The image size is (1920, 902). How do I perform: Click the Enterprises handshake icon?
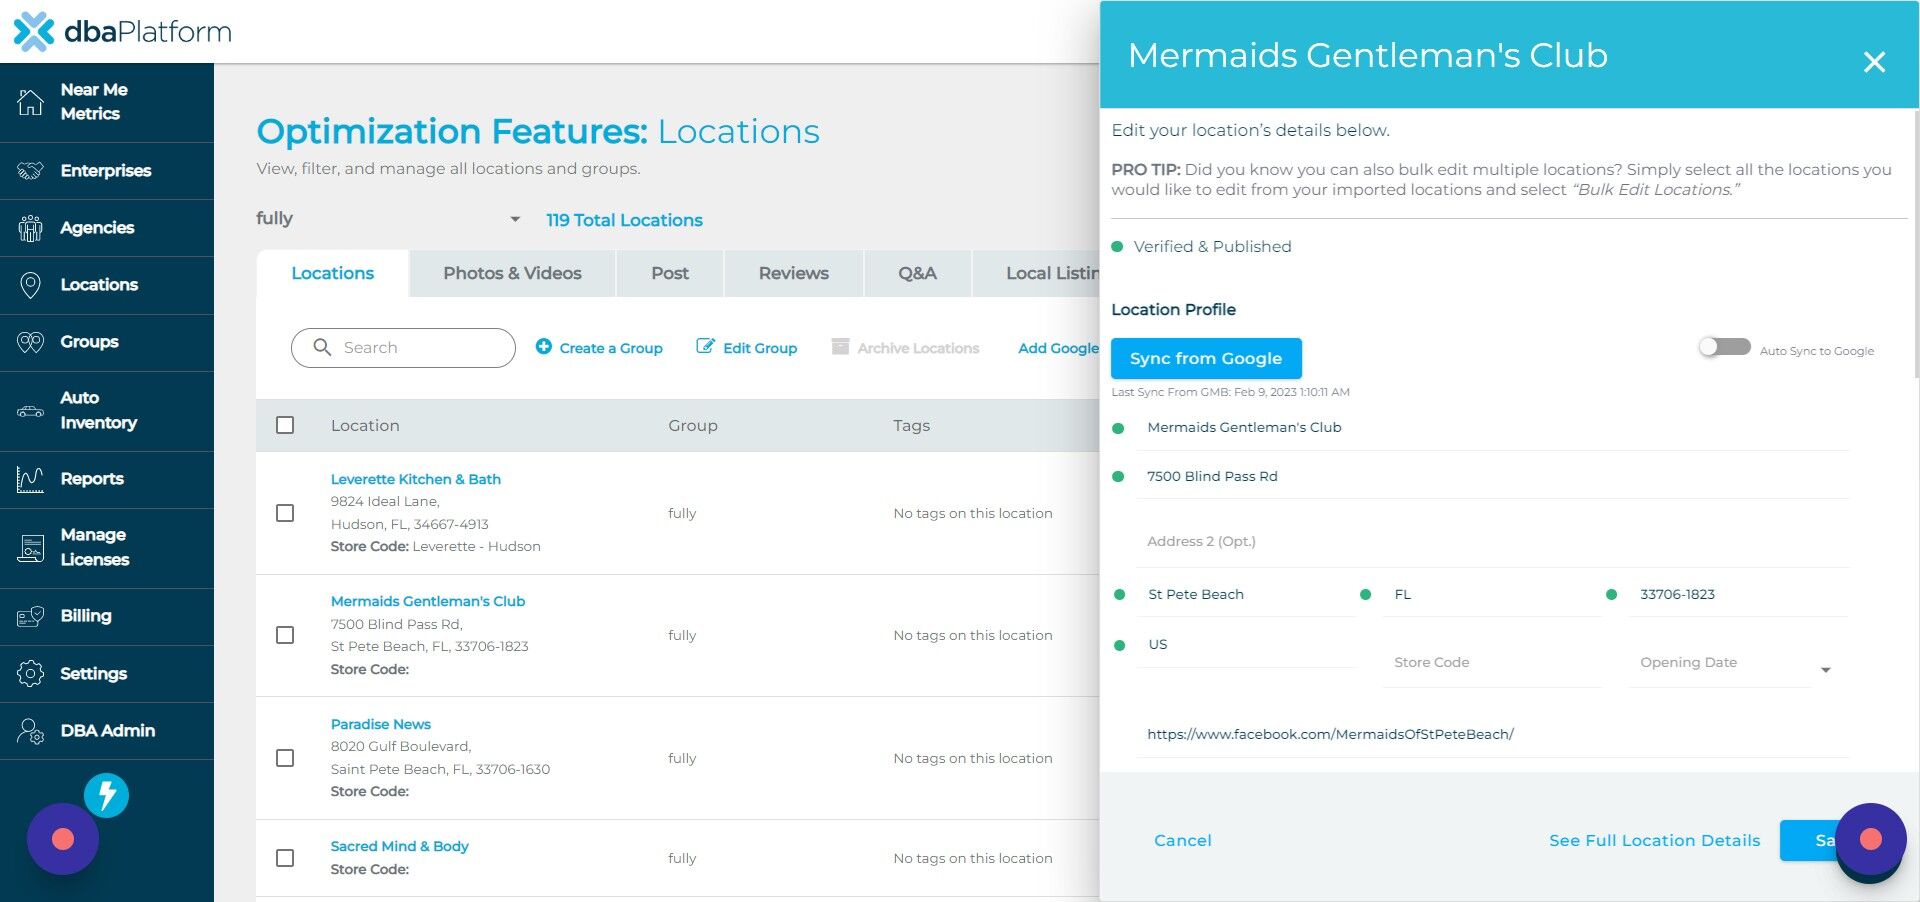pos(31,170)
